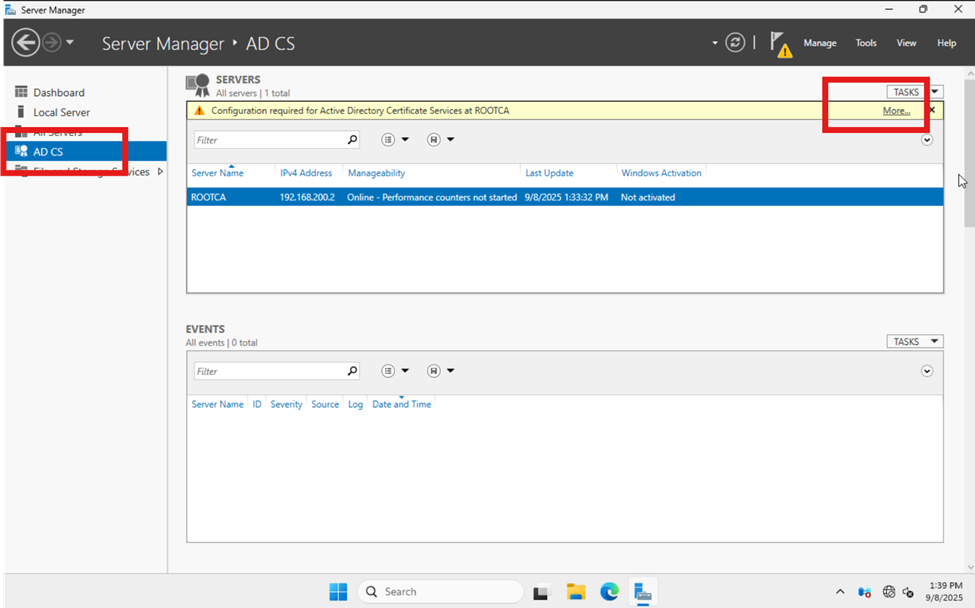
Task: Click the refresh icon in header
Action: [x=735, y=43]
